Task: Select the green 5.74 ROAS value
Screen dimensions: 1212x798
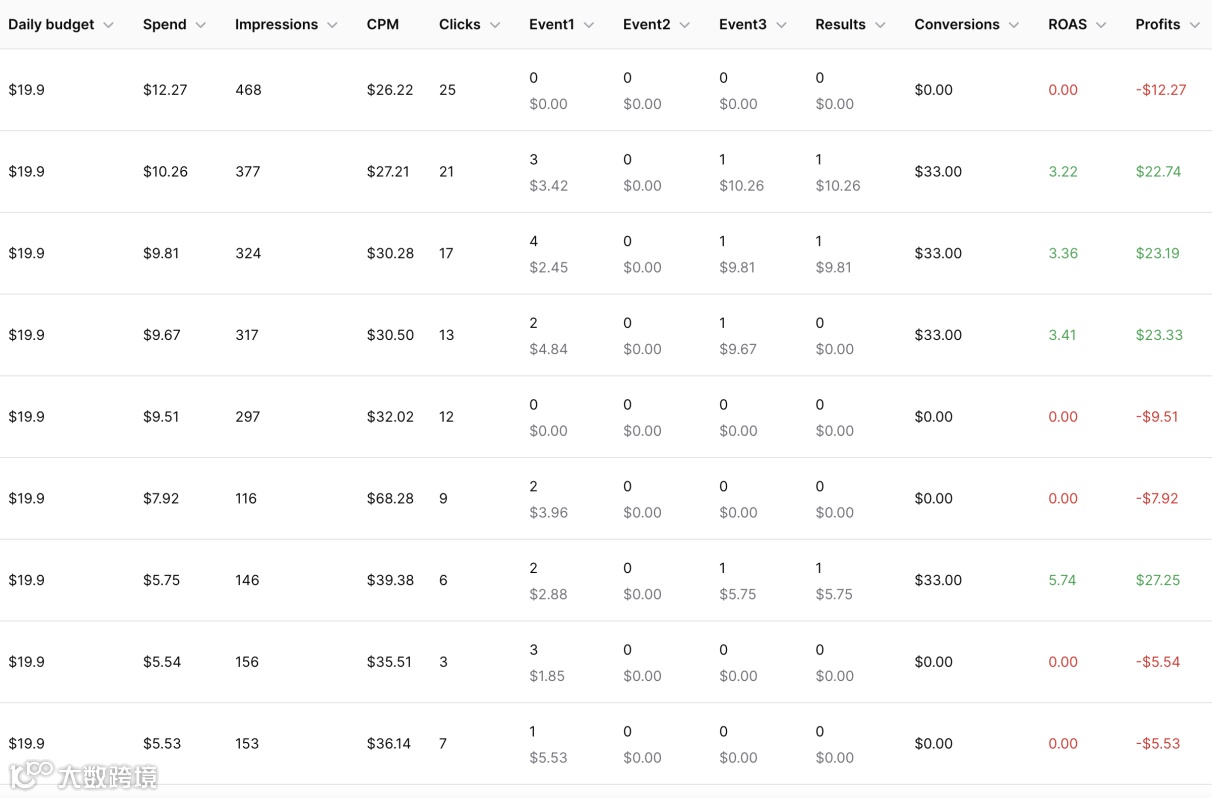Action: (x=1062, y=580)
